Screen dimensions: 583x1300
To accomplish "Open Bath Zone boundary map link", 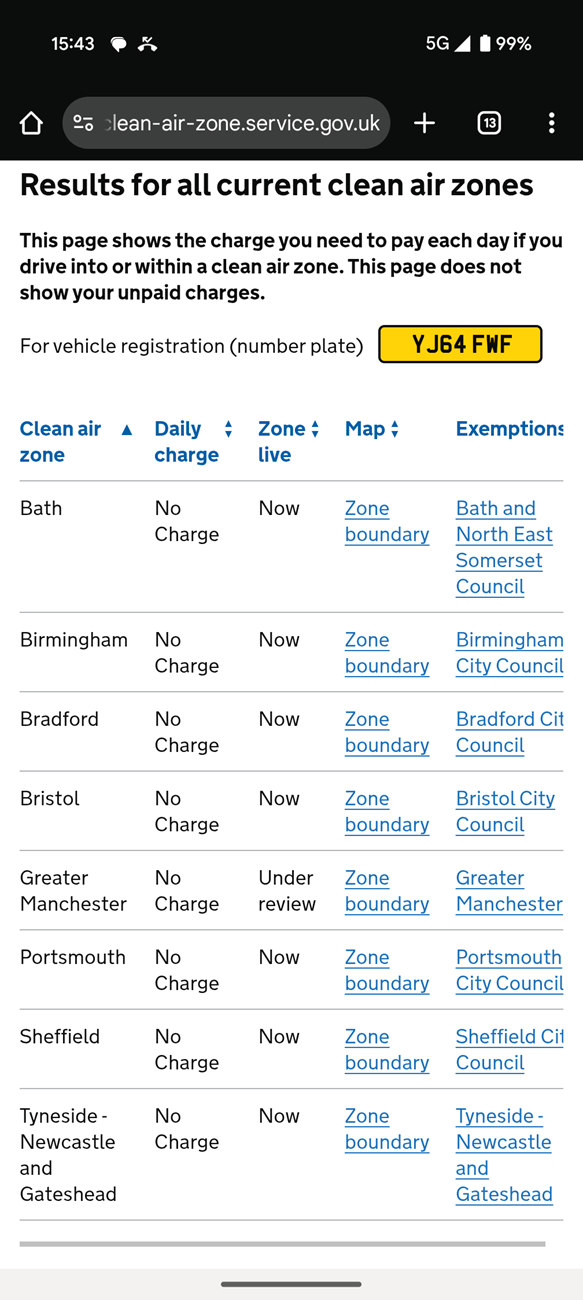I will tap(387, 521).
